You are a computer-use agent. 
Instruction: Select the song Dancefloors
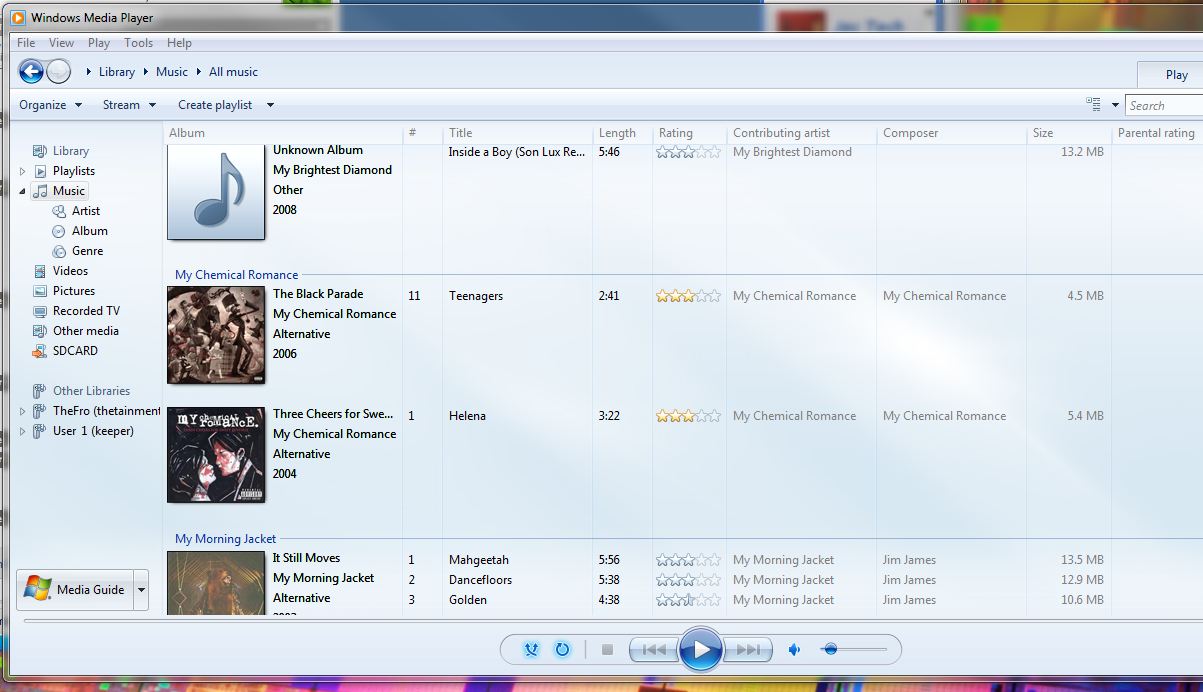click(480, 580)
